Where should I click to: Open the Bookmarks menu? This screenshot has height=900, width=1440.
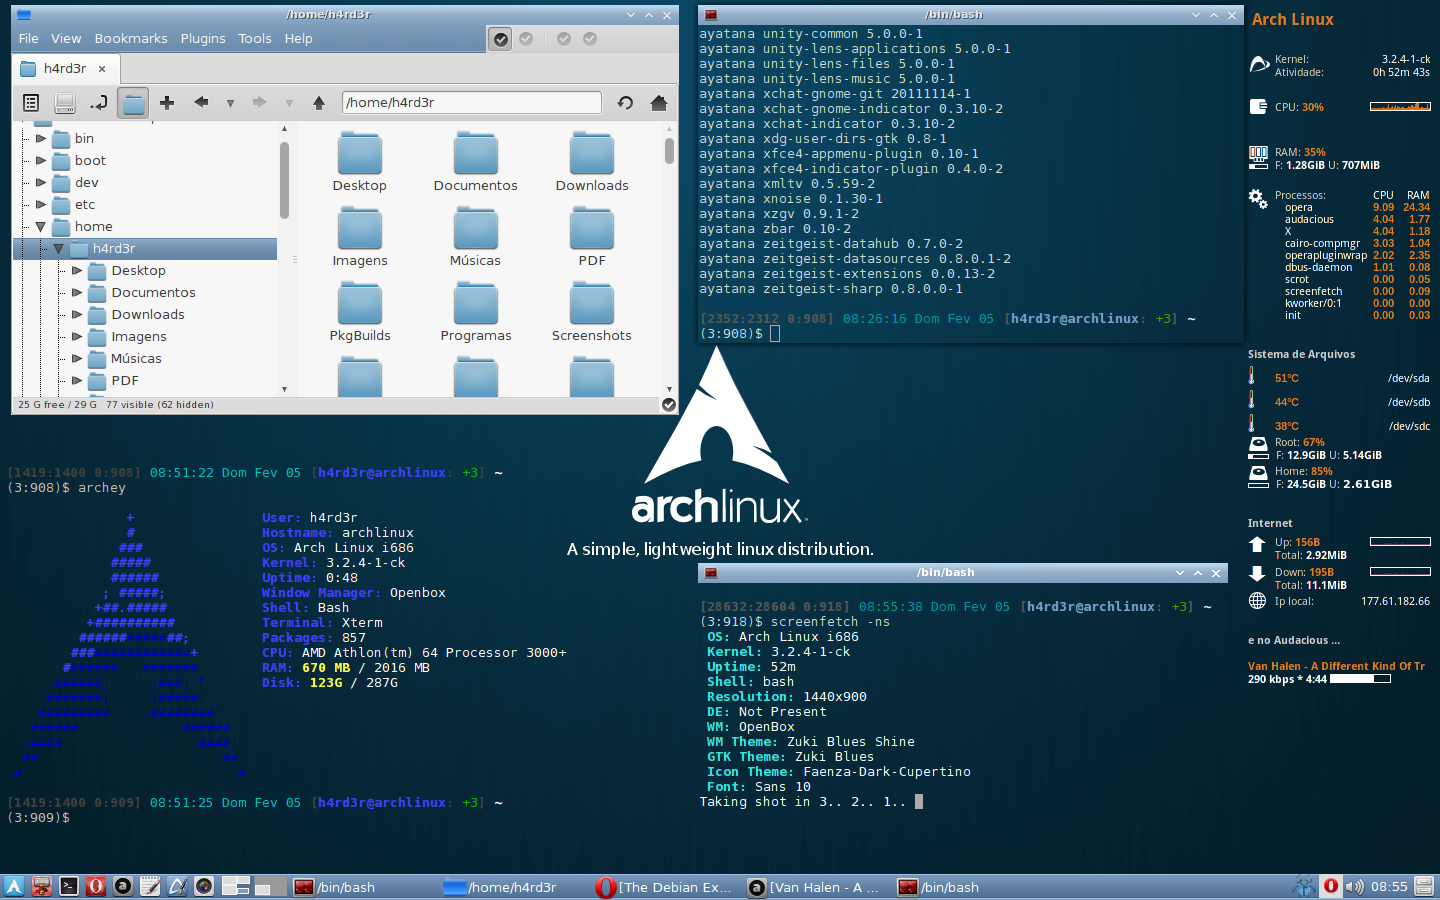[131, 38]
